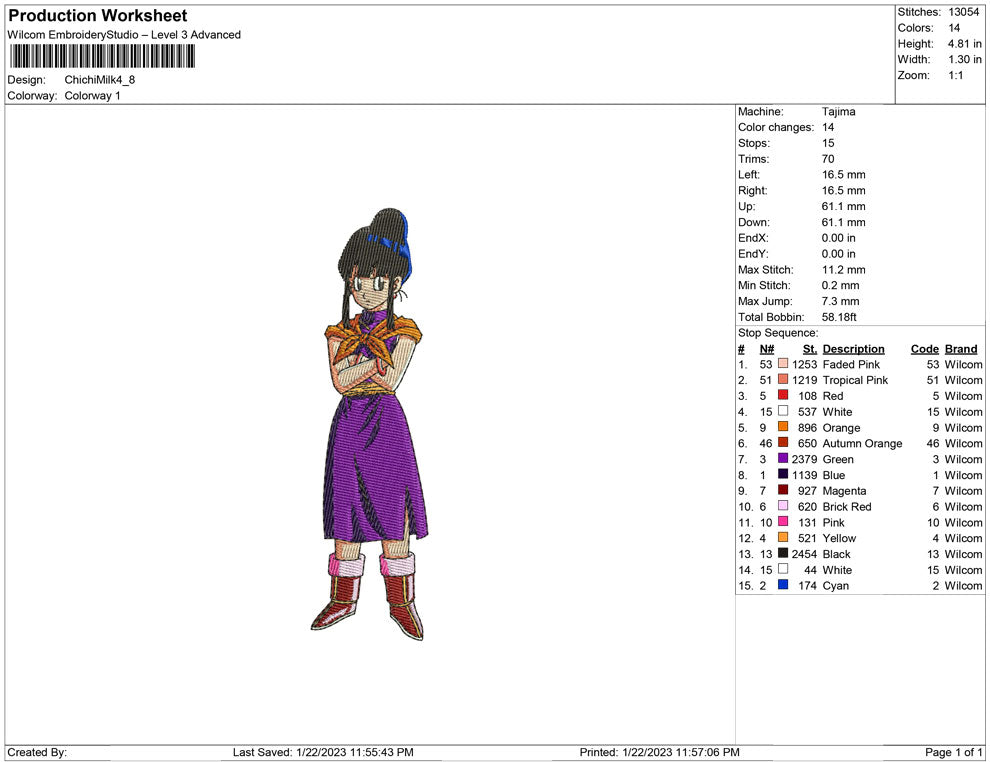Click the barcode under the header
The image size is (990, 762).
coord(102,56)
